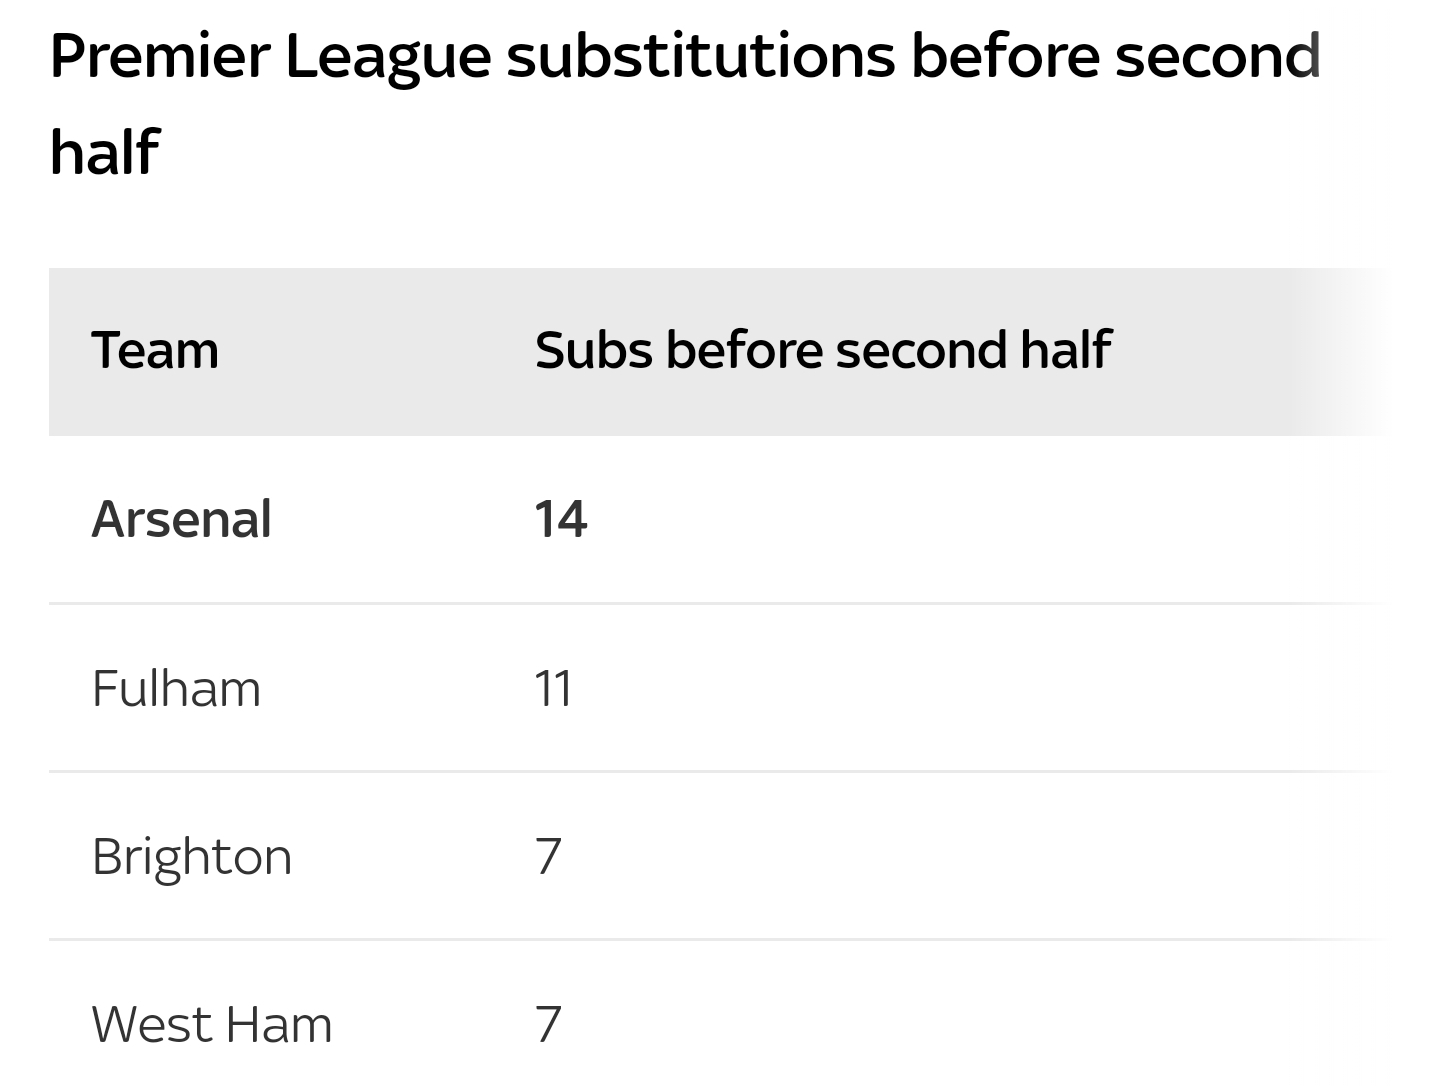Click the word Subs in column header
Image resolution: width=1440 pixels, height=1086 pixels.
click(594, 350)
